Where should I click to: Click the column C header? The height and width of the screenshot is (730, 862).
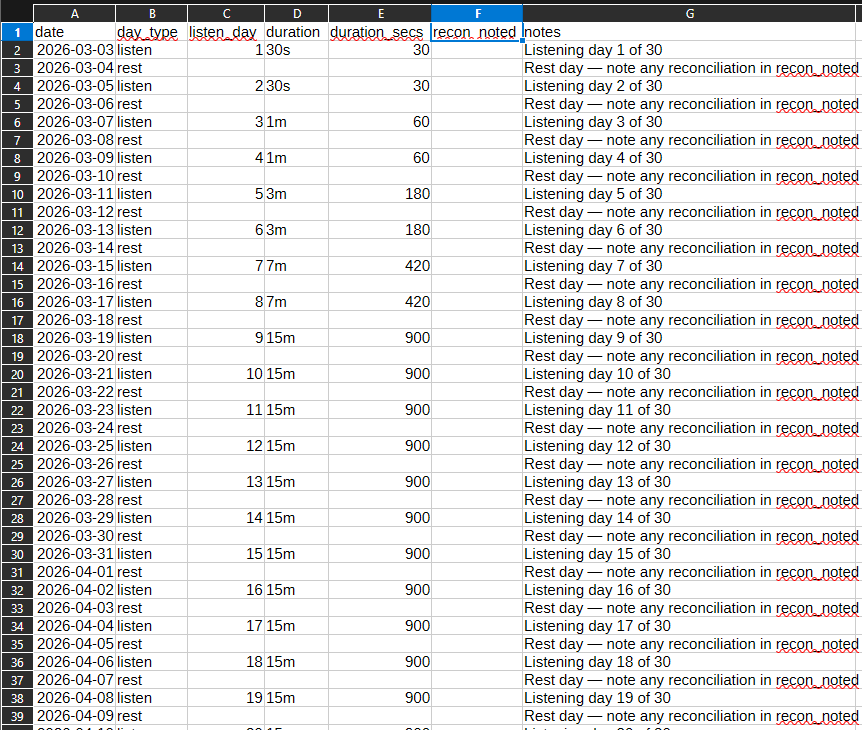pyautogui.click(x=226, y=14)
